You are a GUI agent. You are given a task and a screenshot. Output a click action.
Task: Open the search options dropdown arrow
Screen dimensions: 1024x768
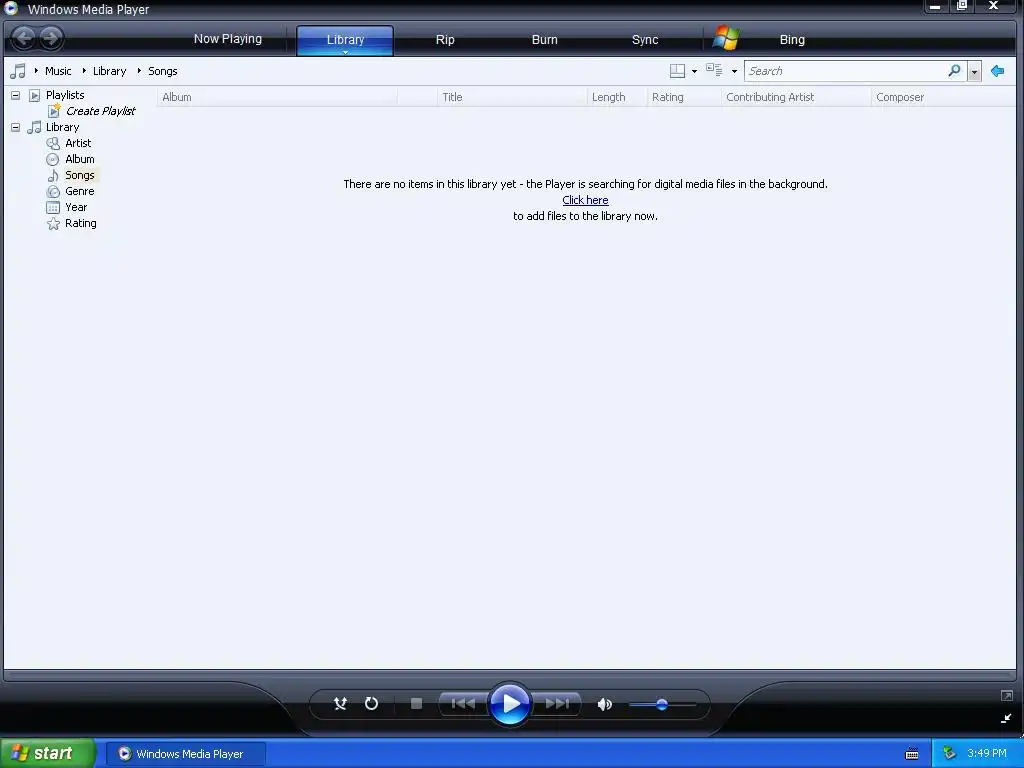pos(974,71)
